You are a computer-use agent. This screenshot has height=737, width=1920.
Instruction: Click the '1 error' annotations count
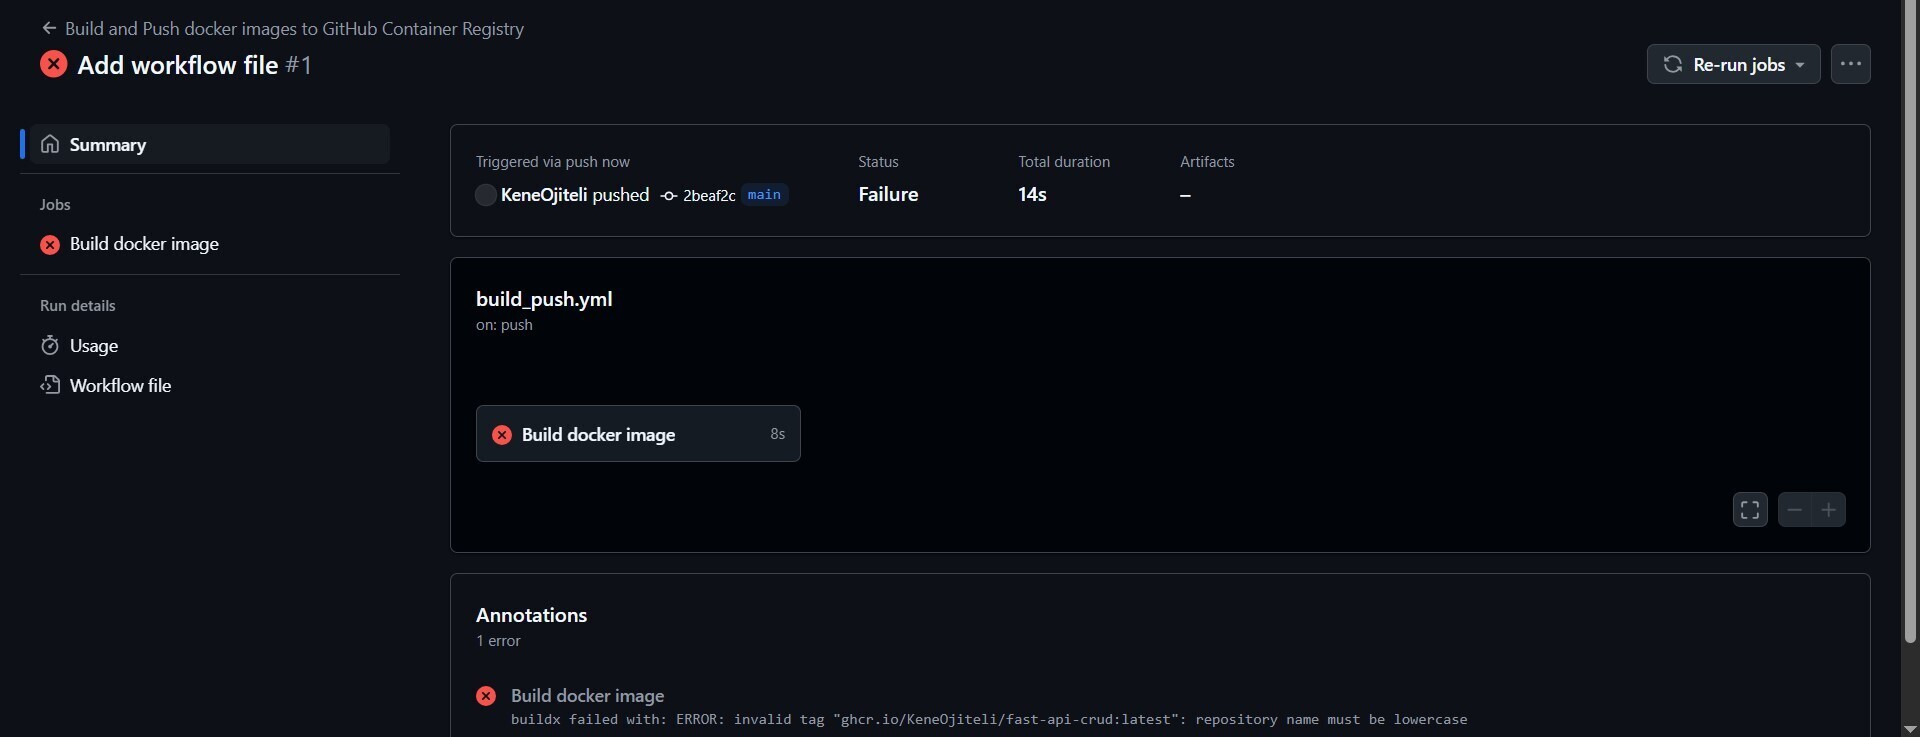[x=498, y=641]
